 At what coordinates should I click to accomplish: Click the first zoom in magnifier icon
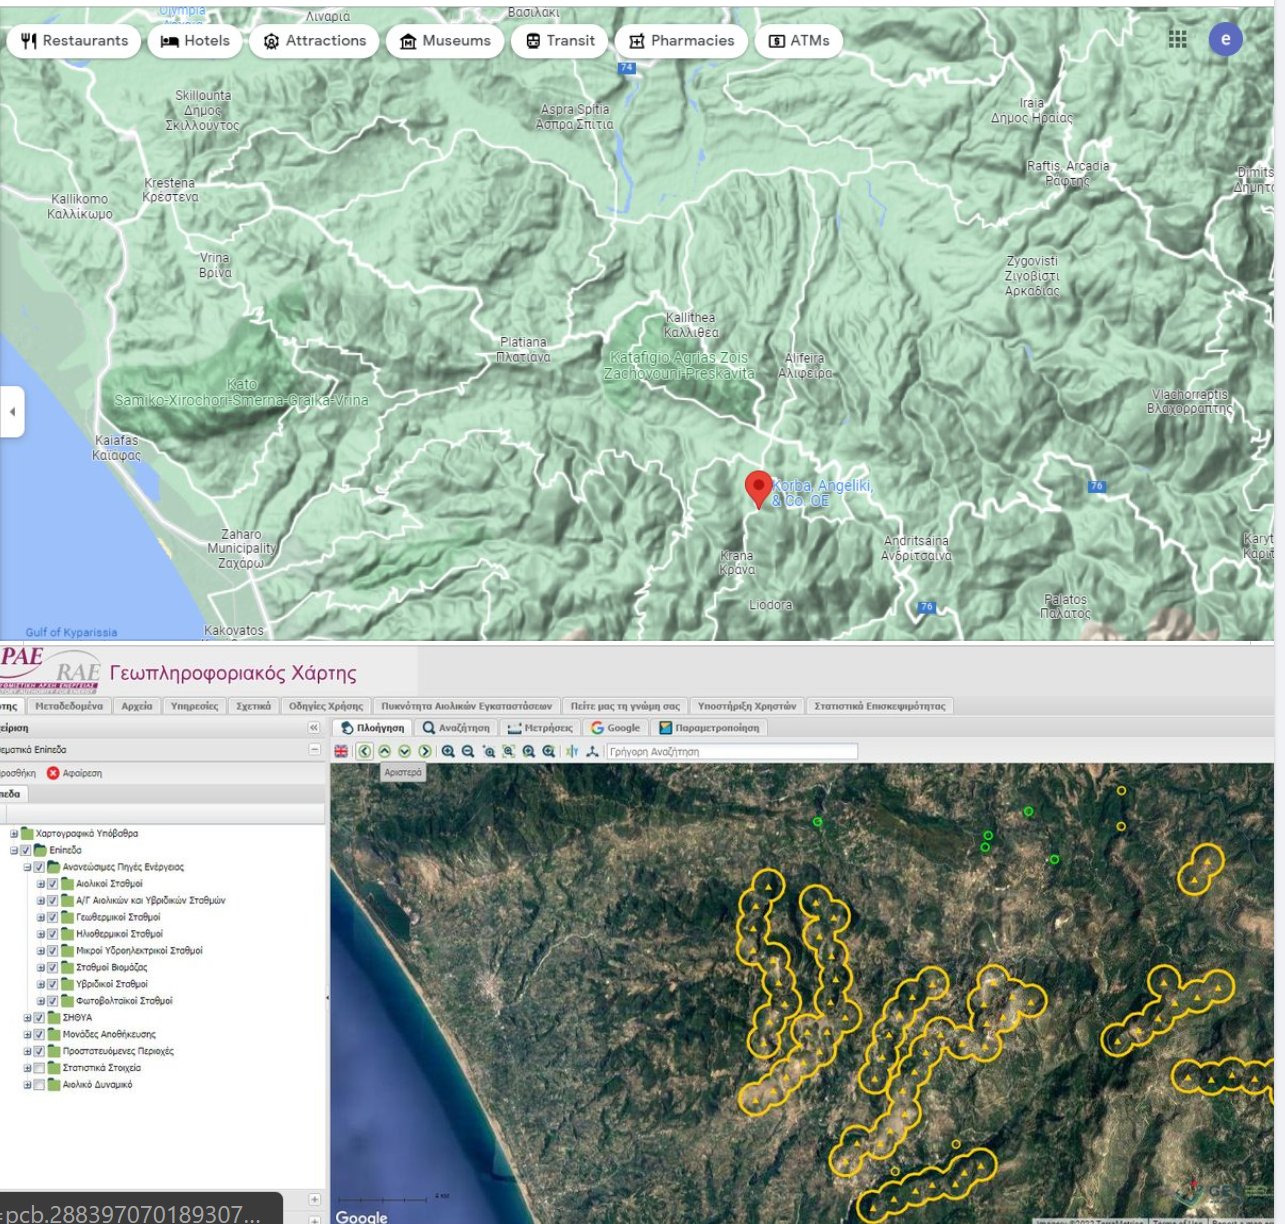(x=448, y=751)
